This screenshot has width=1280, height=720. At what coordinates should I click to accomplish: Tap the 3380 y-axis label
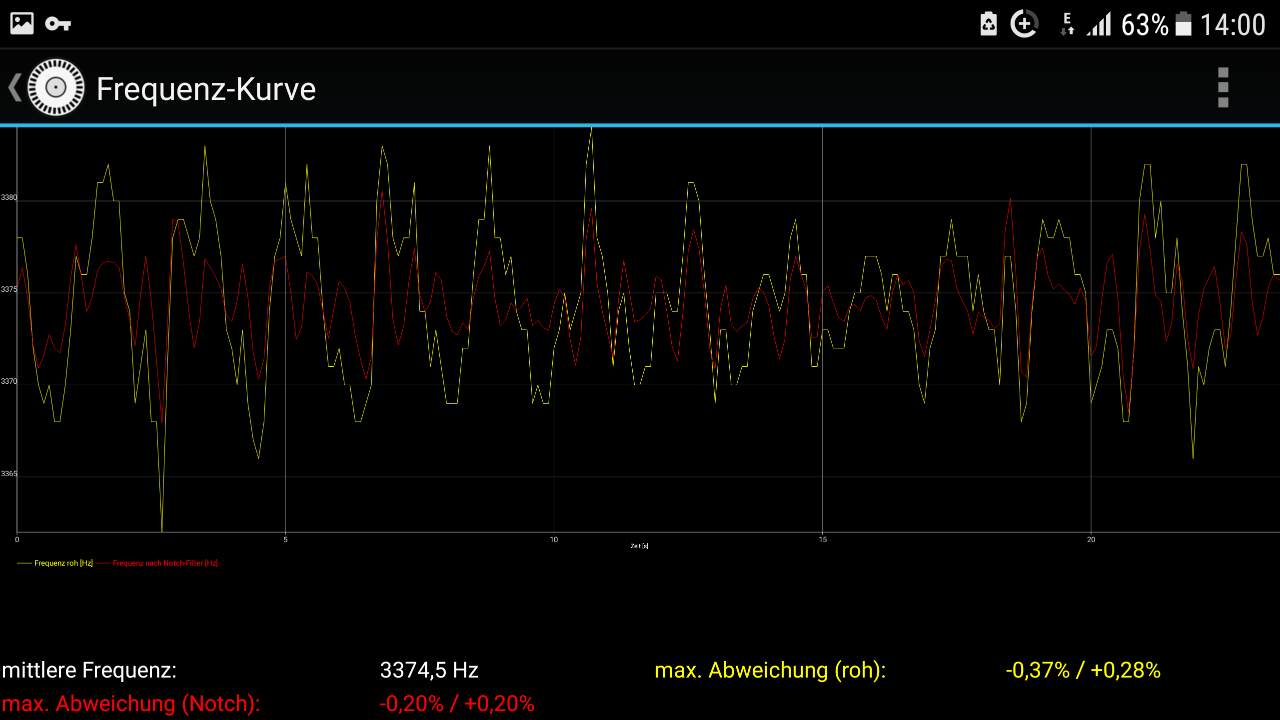point(9,198)
